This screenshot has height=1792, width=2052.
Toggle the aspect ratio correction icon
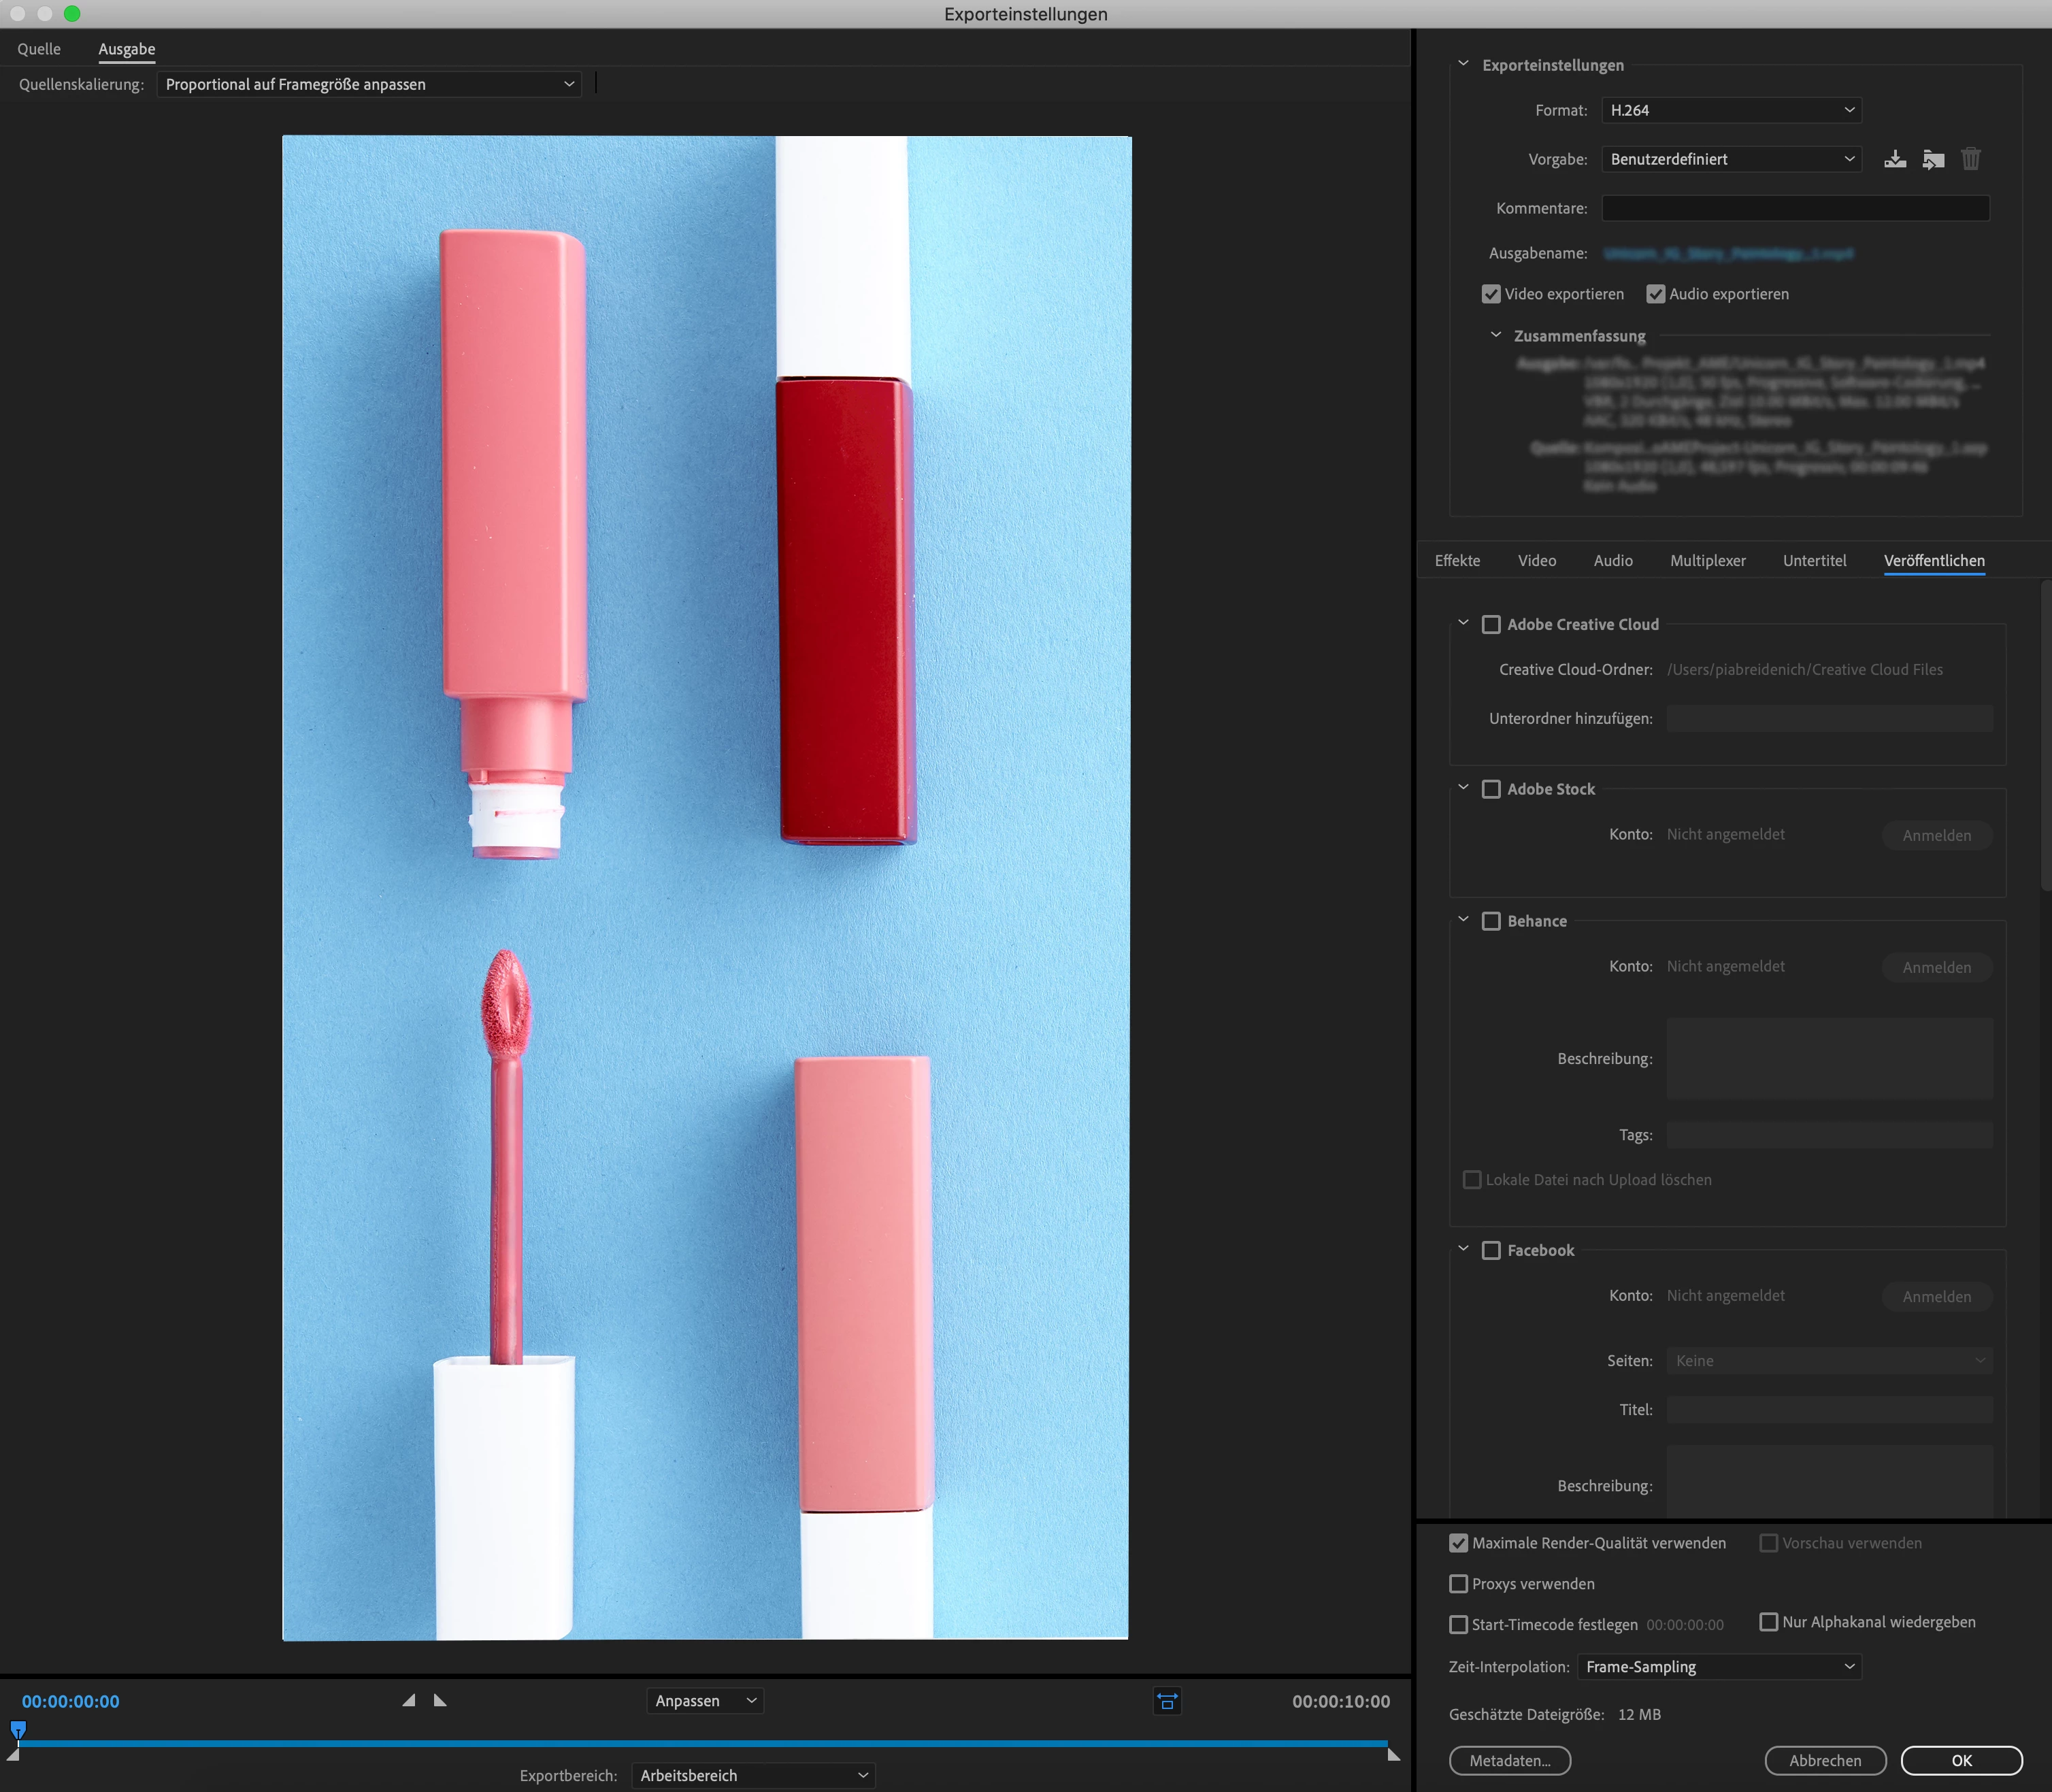1167,1701
